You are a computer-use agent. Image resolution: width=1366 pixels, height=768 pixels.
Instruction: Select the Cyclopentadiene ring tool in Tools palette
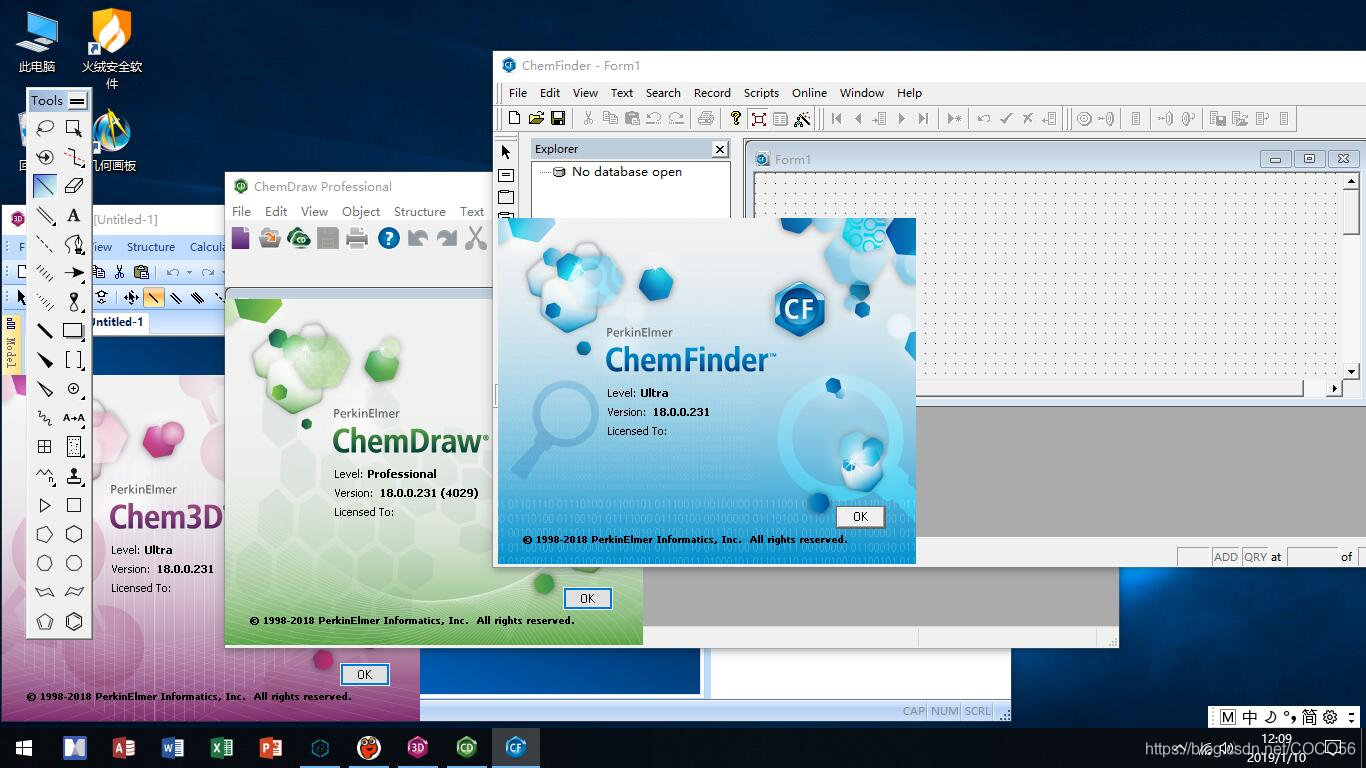(x=45, y=621)
